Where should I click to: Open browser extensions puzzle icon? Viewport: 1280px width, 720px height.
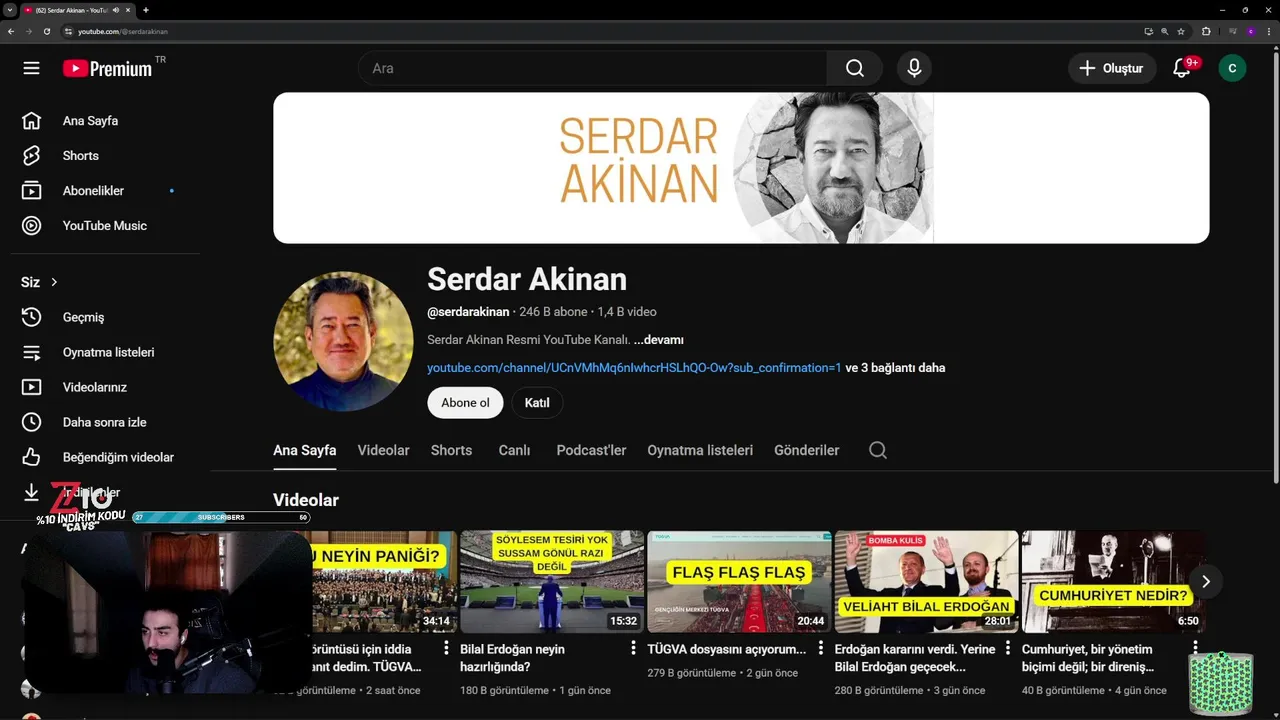(x=1206, y=31)
